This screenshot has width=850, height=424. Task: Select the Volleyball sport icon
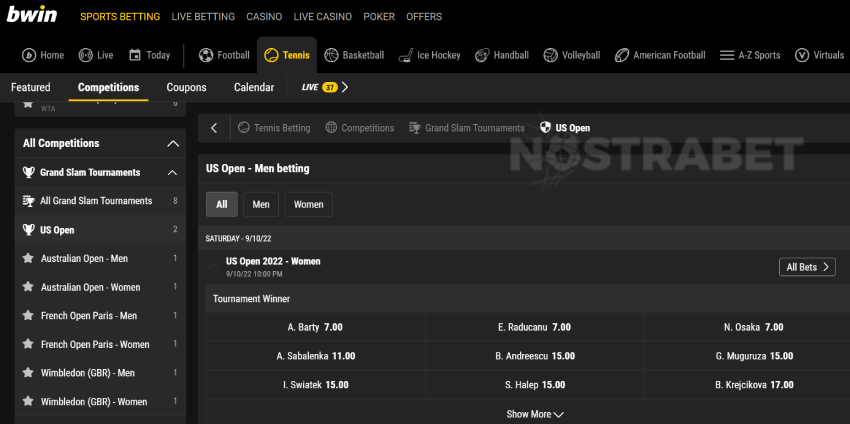(551, 55)
